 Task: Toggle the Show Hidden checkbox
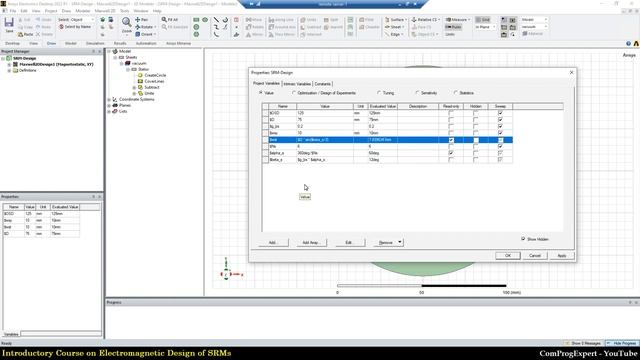[x=523, y=239]
